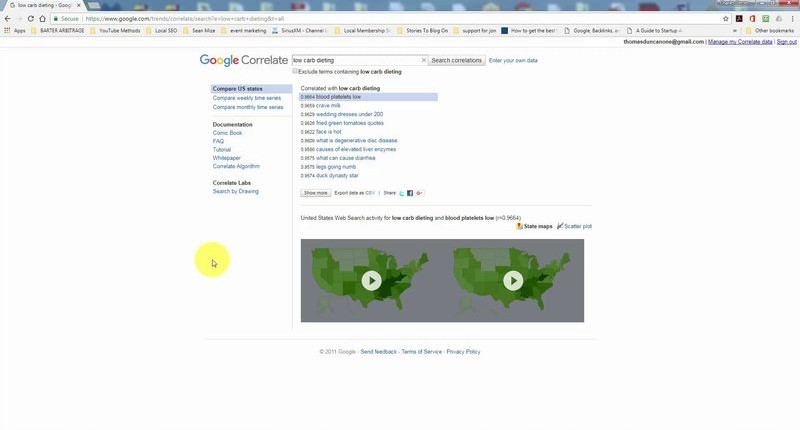Image resolution: width=800 pixels, height=430 pixels.
Task: Click the Show more button
Action: tap(315, 193)
